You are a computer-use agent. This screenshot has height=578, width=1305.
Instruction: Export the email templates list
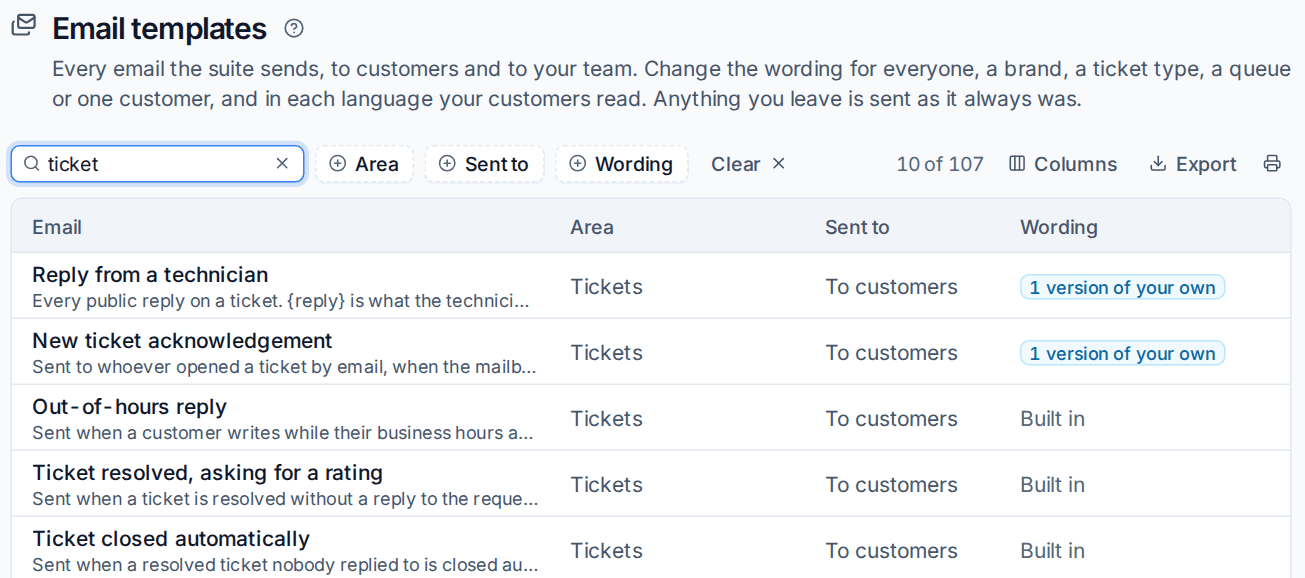[1193, 164]
